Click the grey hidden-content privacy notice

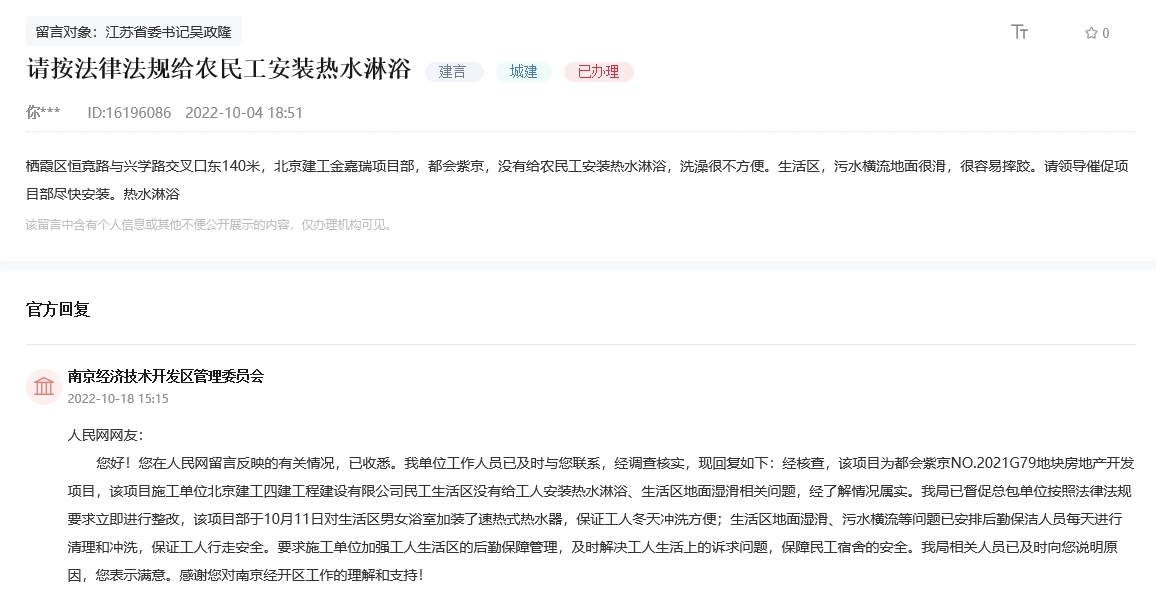[210, 225]
